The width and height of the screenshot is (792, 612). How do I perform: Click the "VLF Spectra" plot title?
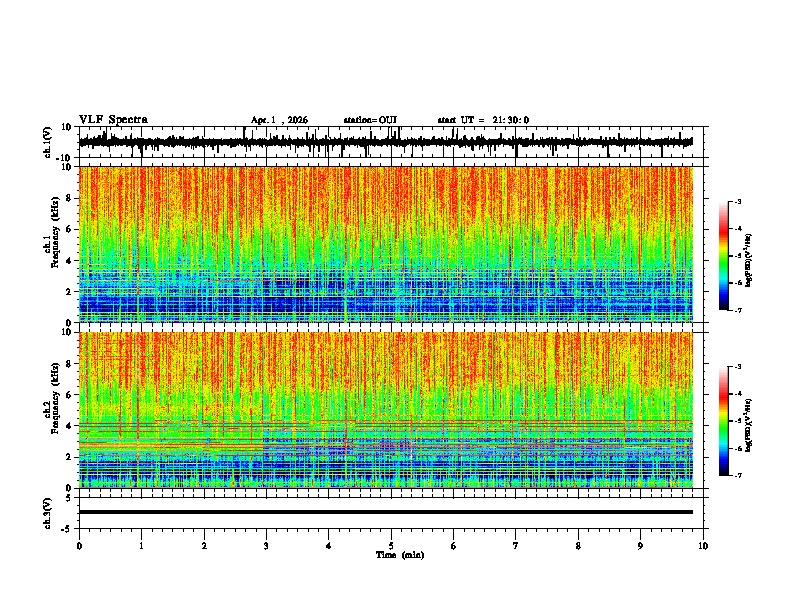(x=113, y=120)
